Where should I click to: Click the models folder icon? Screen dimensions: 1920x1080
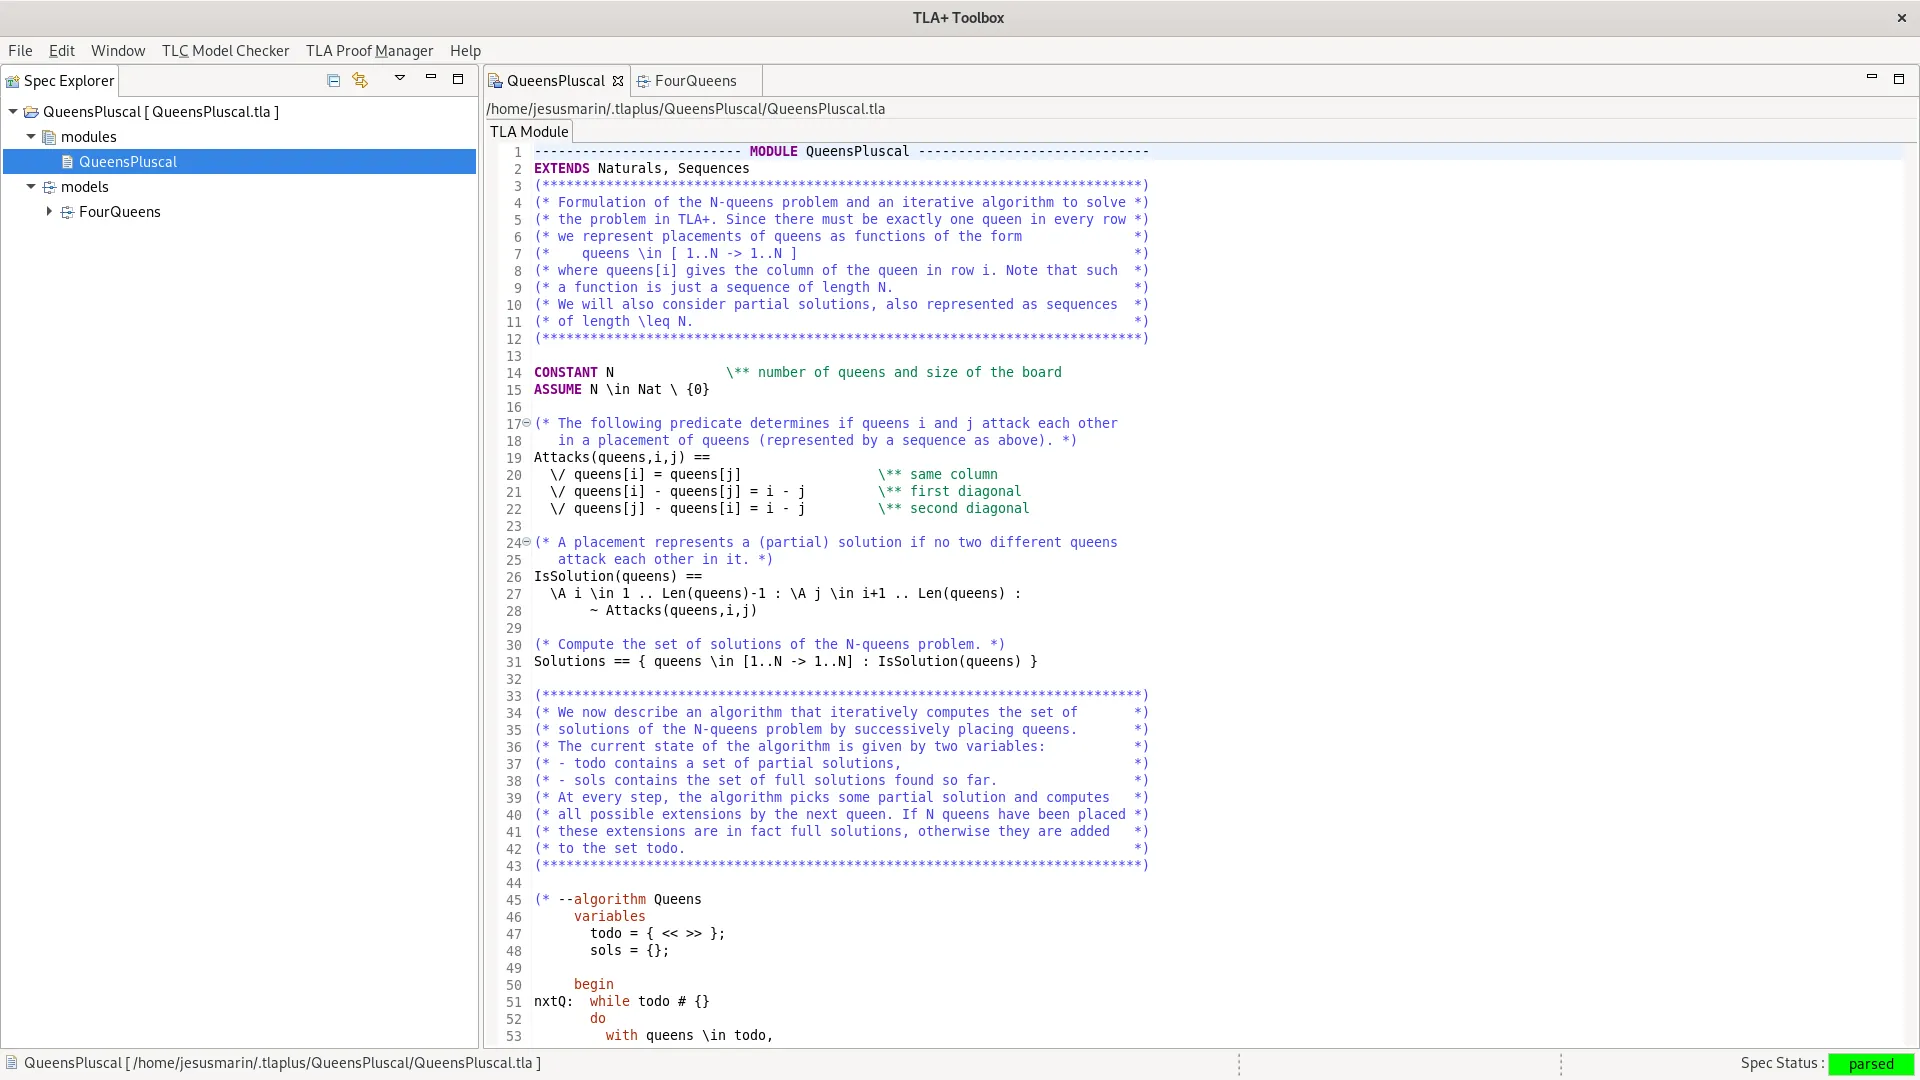(x=49, y=187)
